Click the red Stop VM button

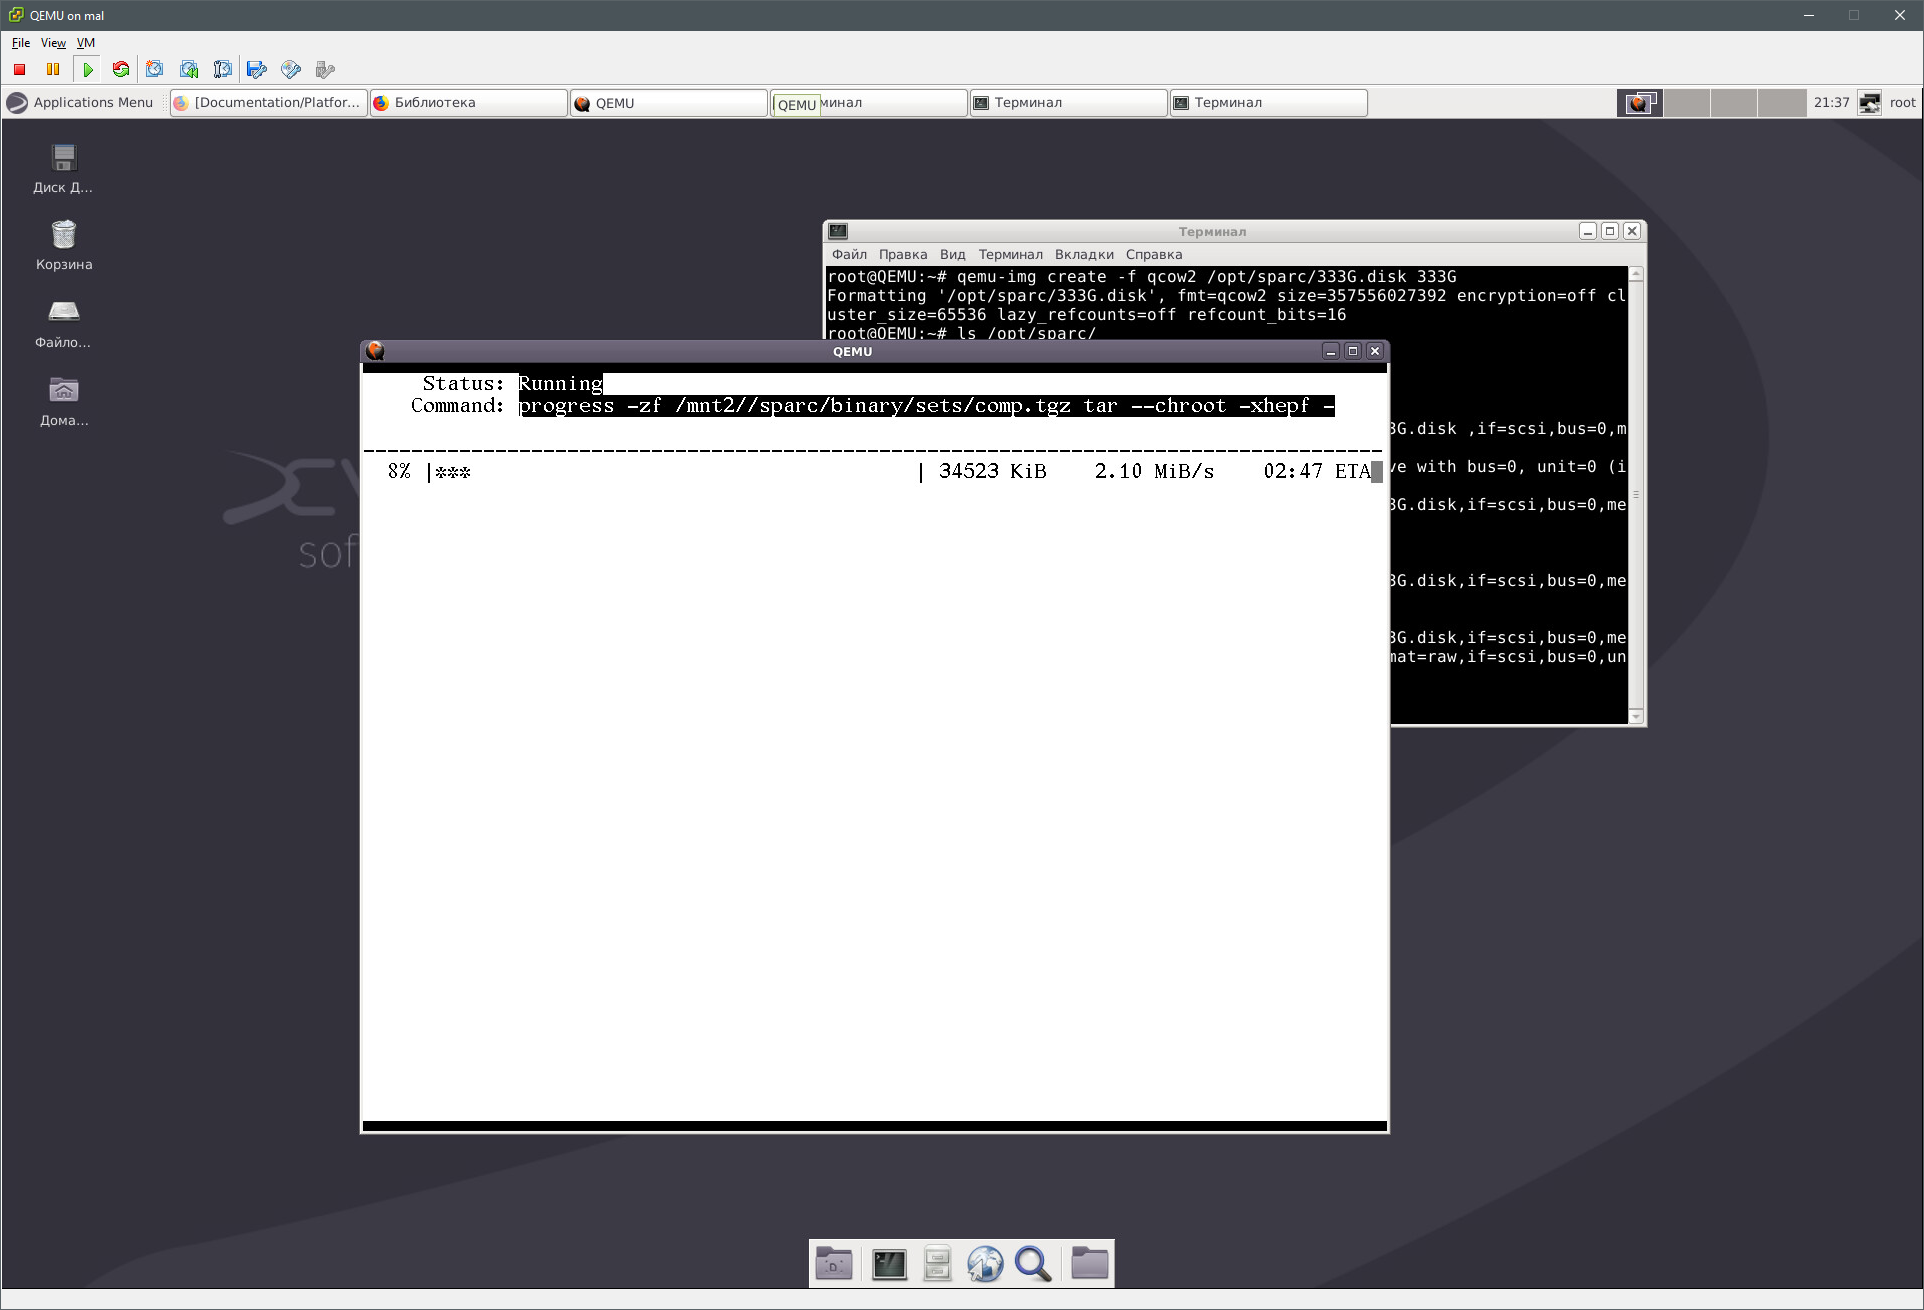tap(19, 69)
